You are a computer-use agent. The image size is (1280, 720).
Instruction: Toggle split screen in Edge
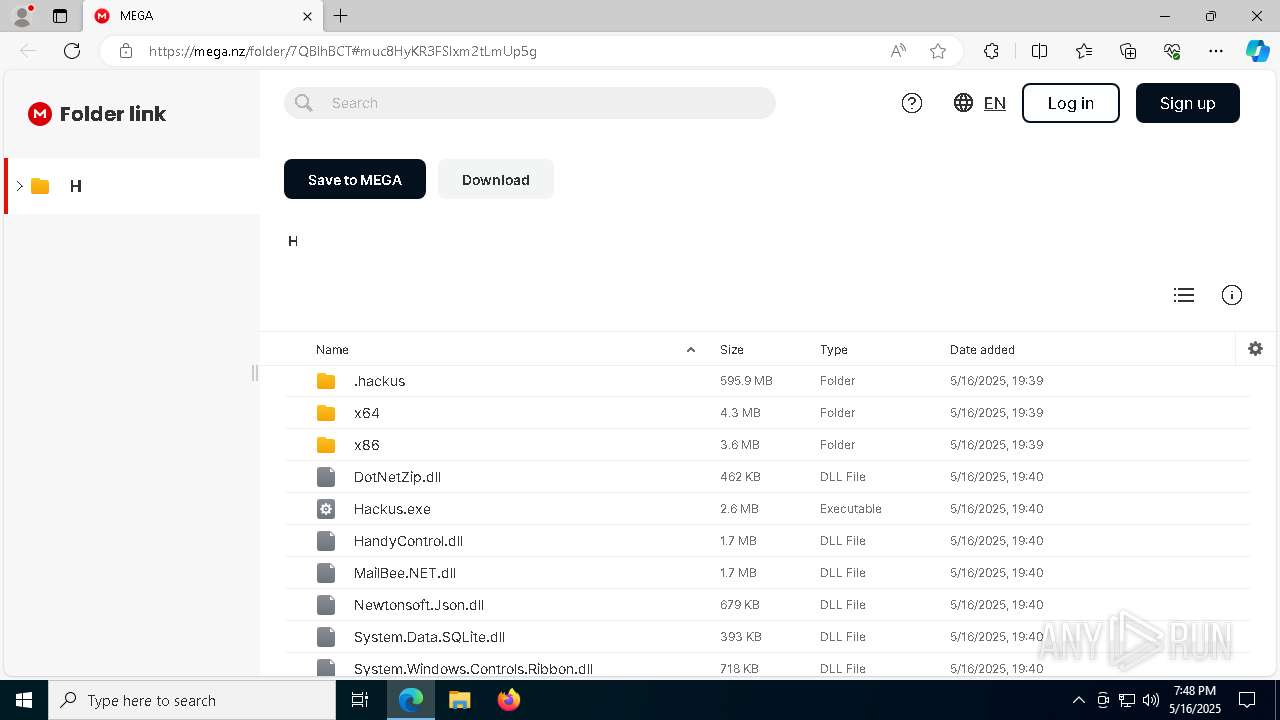1039,51
